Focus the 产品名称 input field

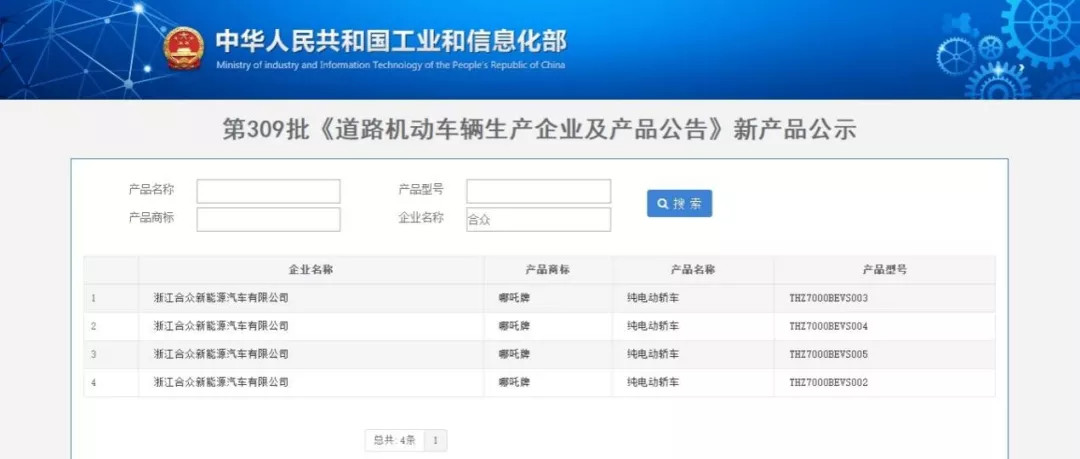pos(269,191)
